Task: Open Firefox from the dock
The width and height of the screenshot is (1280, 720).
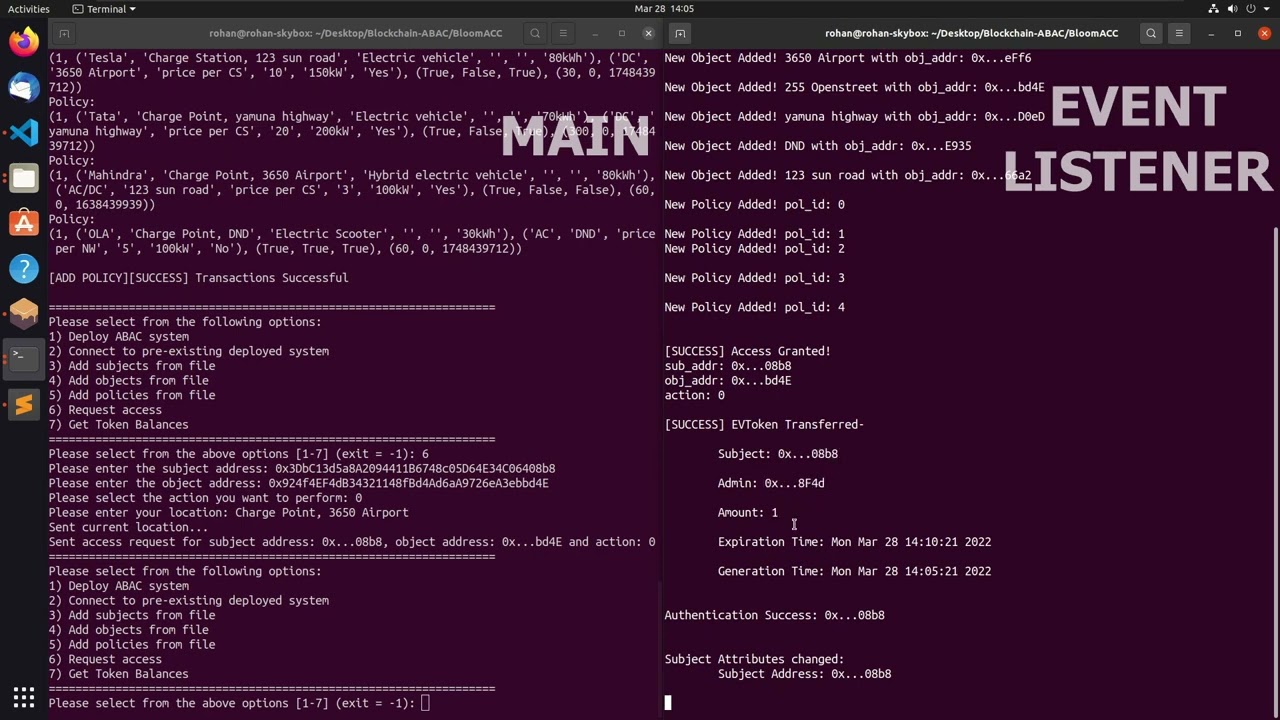Action: tap(24, 41)
